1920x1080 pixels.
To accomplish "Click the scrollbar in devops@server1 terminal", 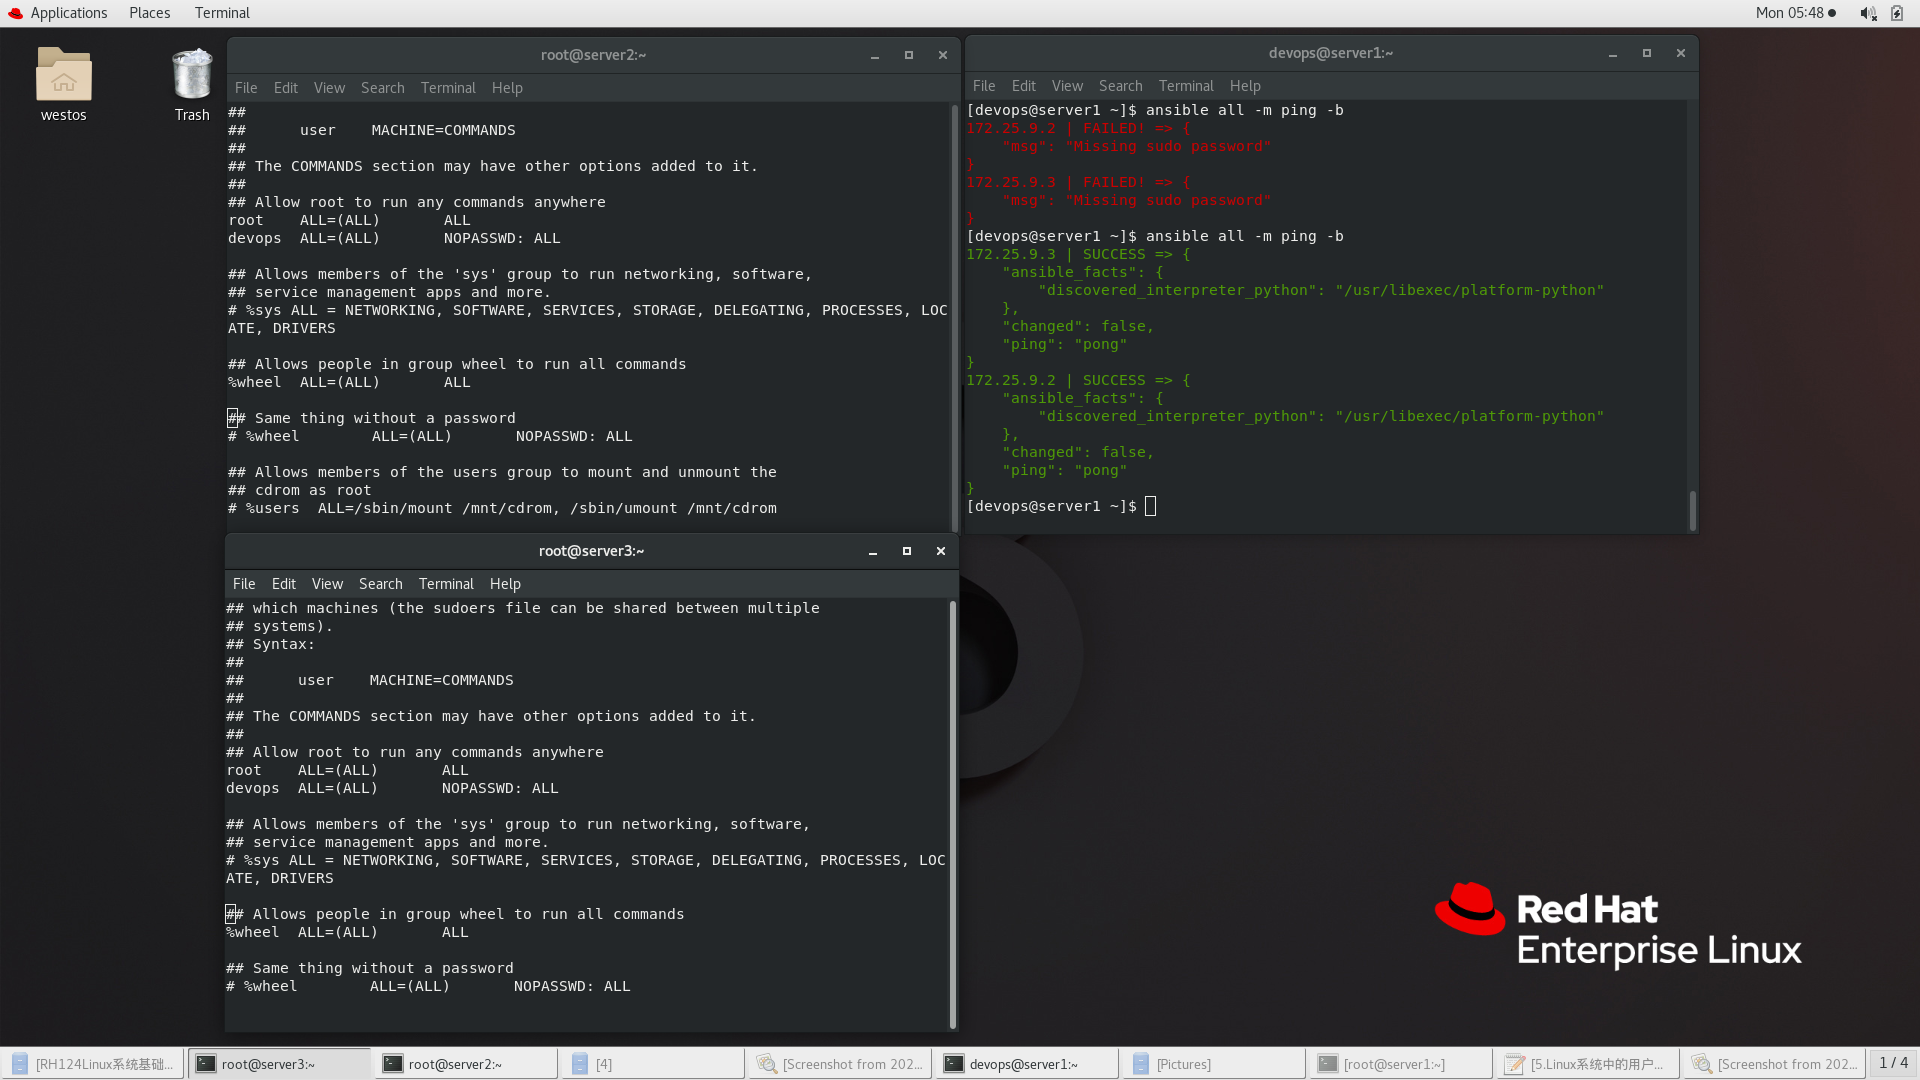I will point(1692,510).
